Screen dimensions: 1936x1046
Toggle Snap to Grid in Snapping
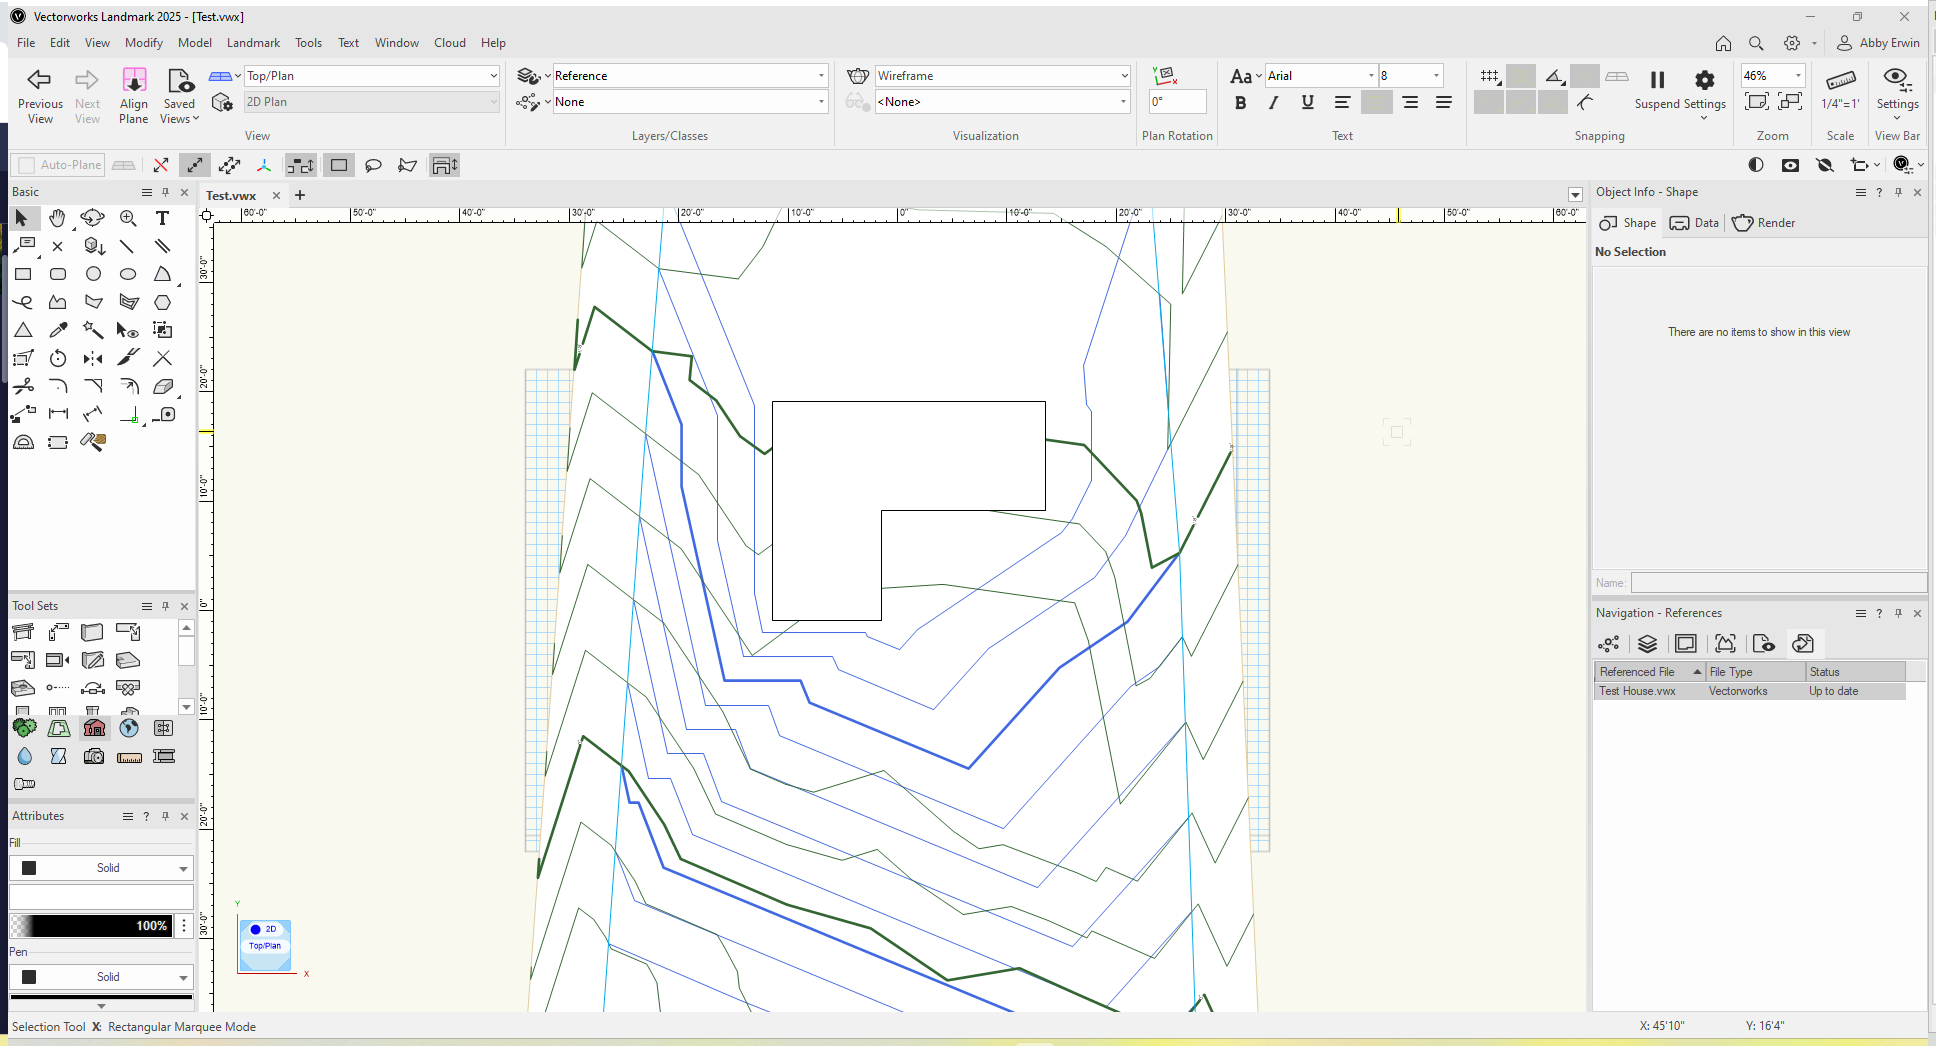pos(1489,76)
